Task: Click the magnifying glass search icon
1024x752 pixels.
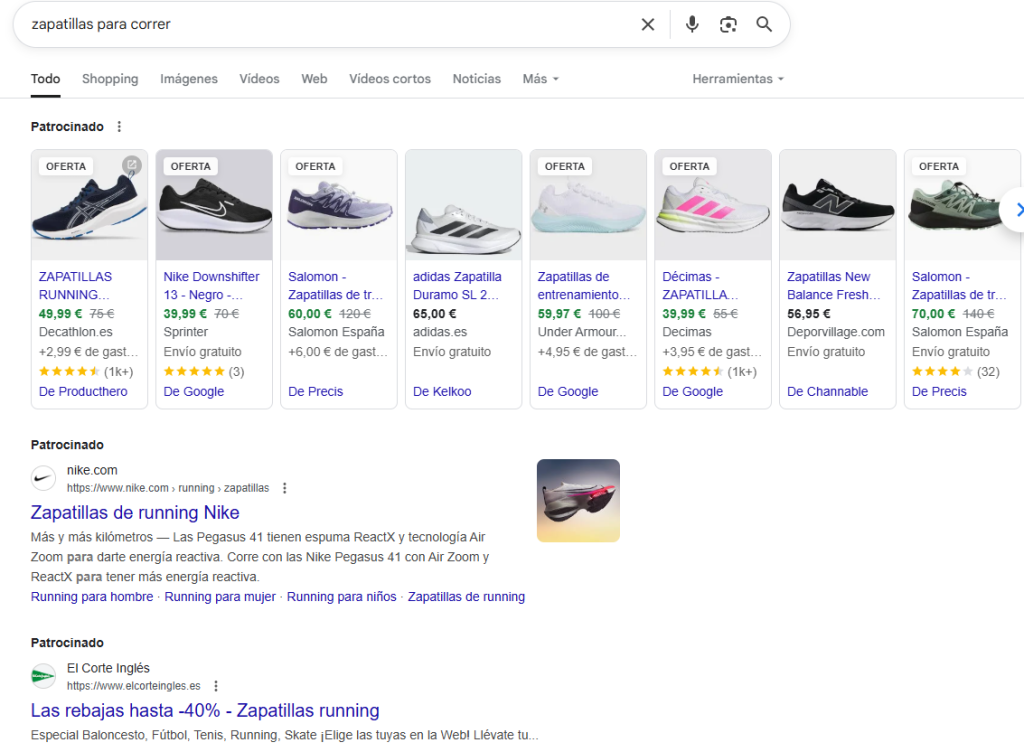Action: click(x=764, y=25)
